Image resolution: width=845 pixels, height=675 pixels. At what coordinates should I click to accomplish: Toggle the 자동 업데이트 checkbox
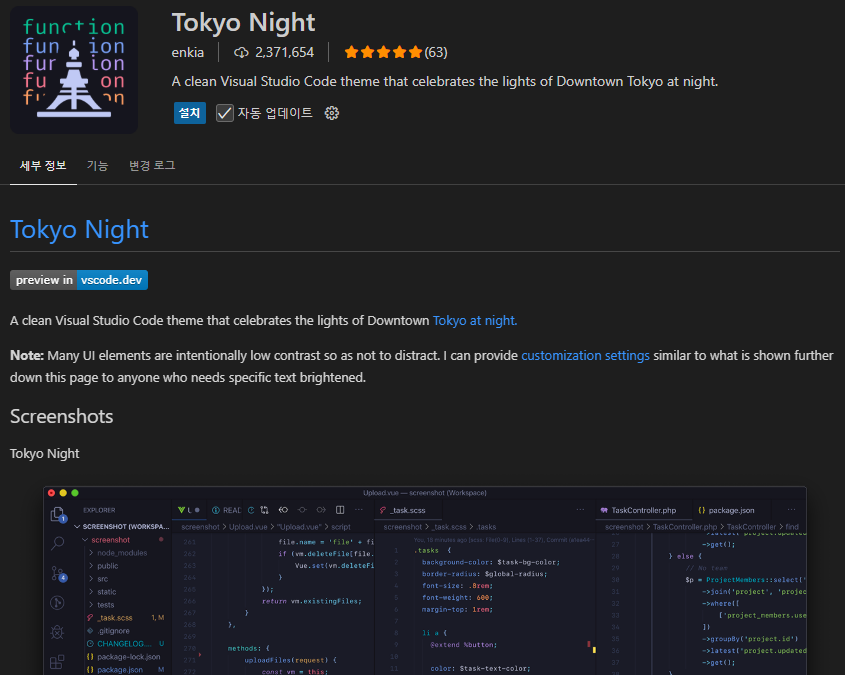click(x=225, y=113)
